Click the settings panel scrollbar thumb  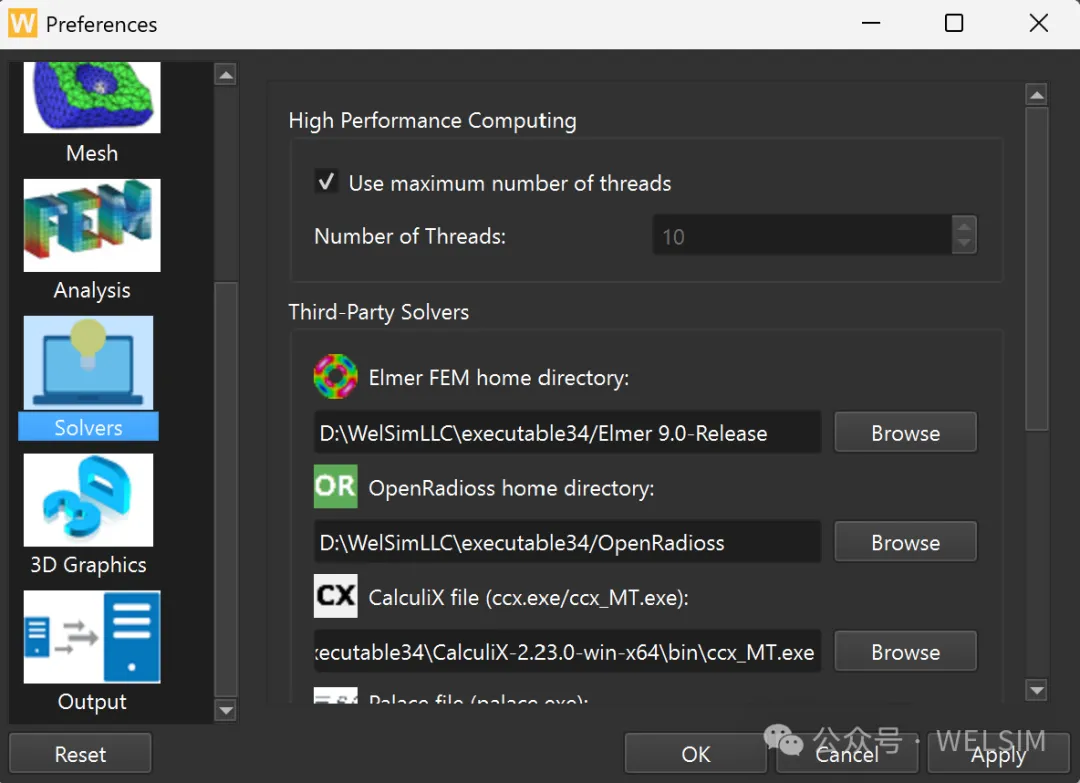coord(1036,269)
